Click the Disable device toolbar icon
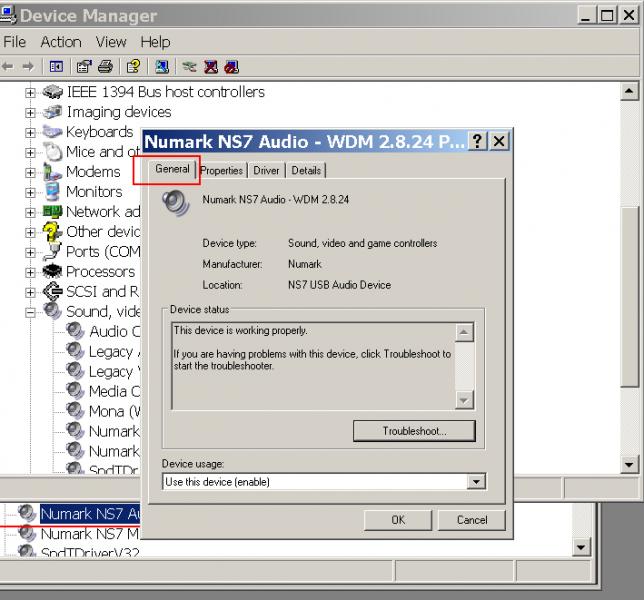This screenshot has width=644, height=600. pos(232,67)
